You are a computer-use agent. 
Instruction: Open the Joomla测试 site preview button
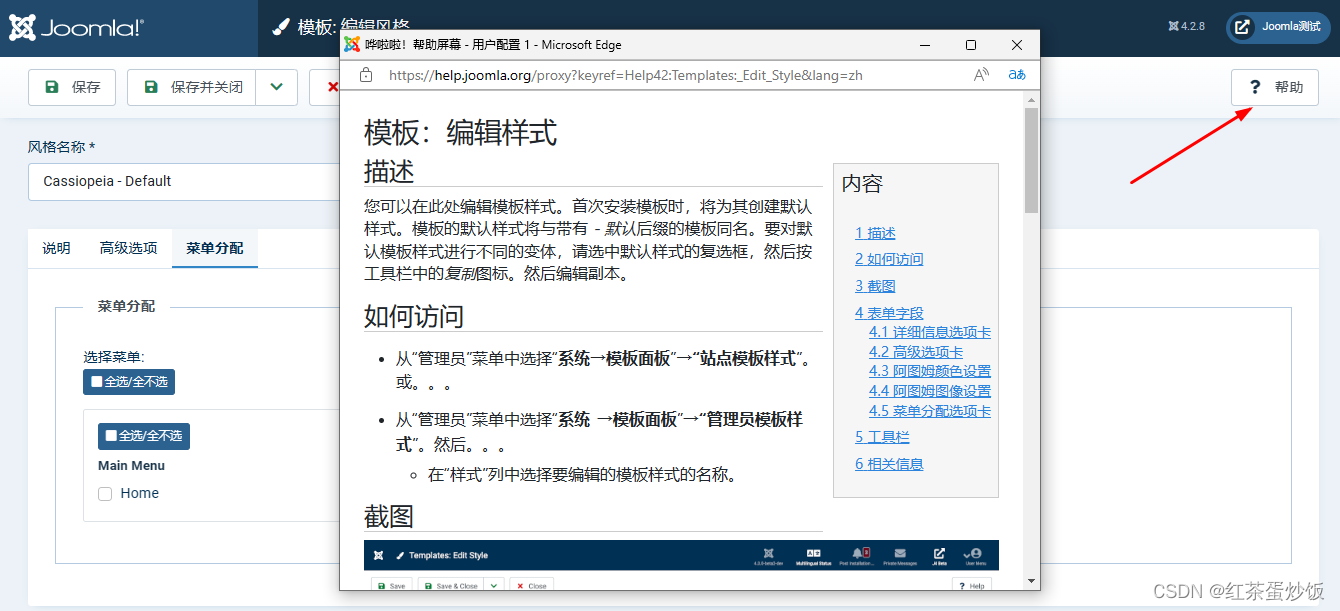[x=1278, y=27]
